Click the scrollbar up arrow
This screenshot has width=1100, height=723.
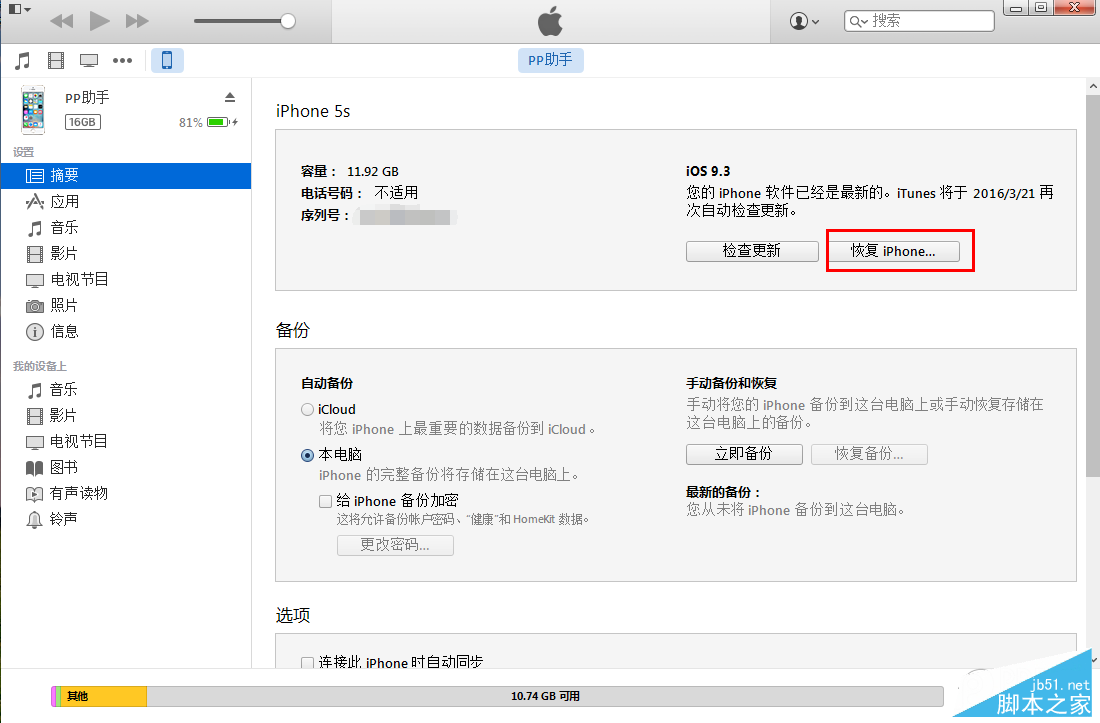(1093, 86)
